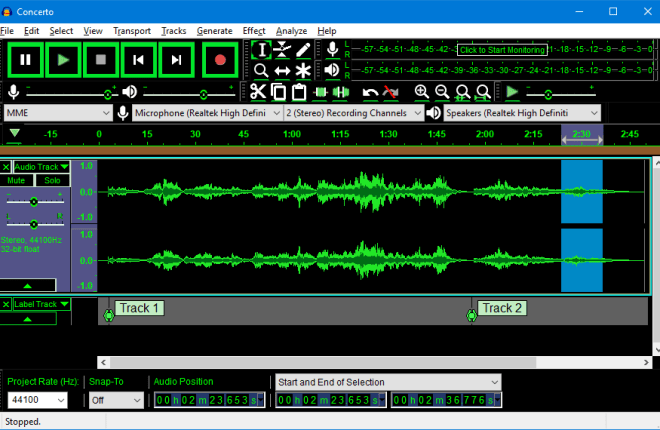This screenshot has width=660, height=430.
Task: Open the Effect menu
Action: point(254,31)
